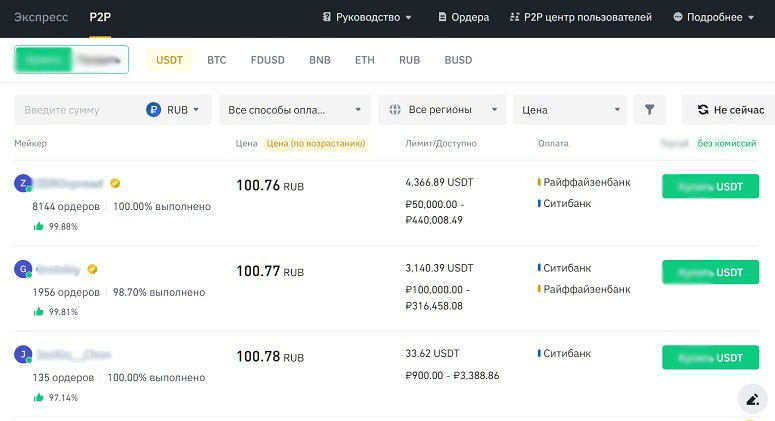
Task: Select the BTC asset tab
Action: click(217, 60)
